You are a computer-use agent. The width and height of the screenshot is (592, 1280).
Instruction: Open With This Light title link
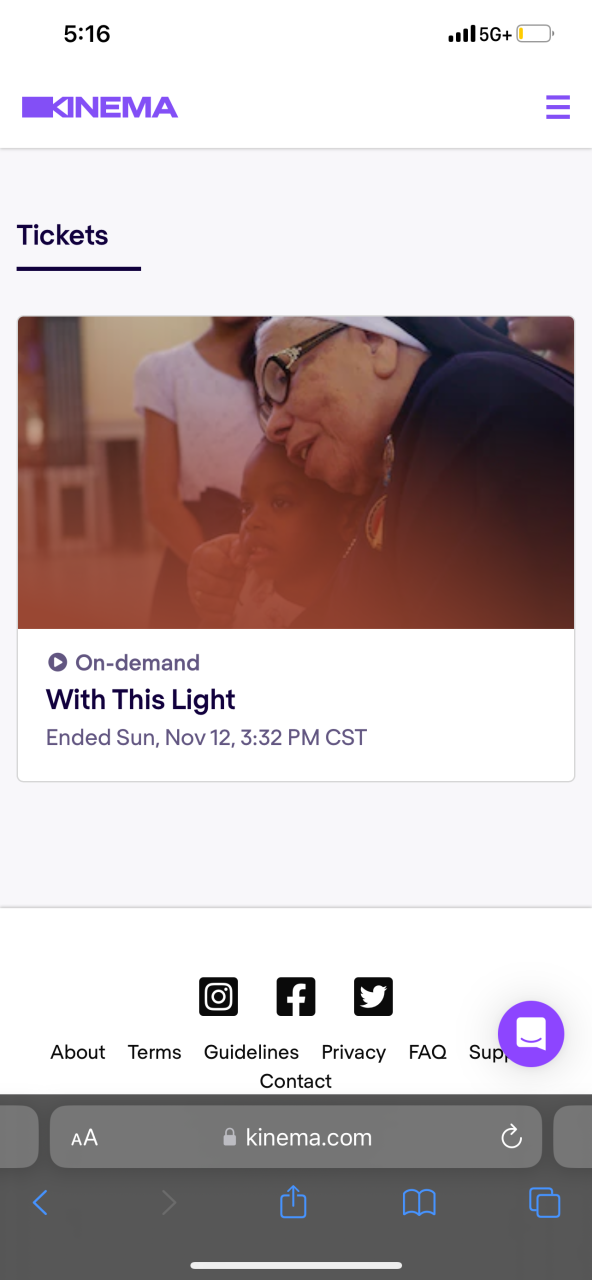[x=141, y=700]
